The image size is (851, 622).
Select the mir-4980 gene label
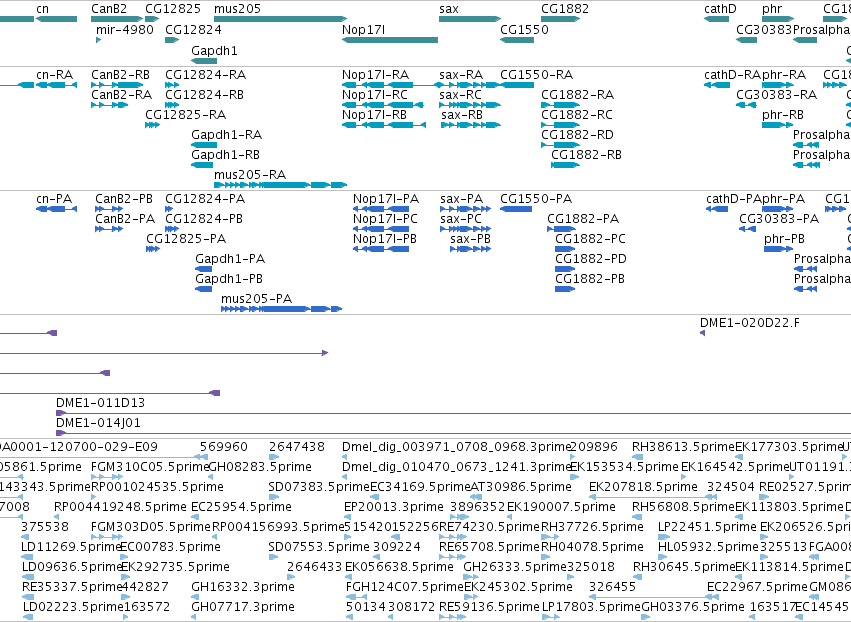[125, 29]
